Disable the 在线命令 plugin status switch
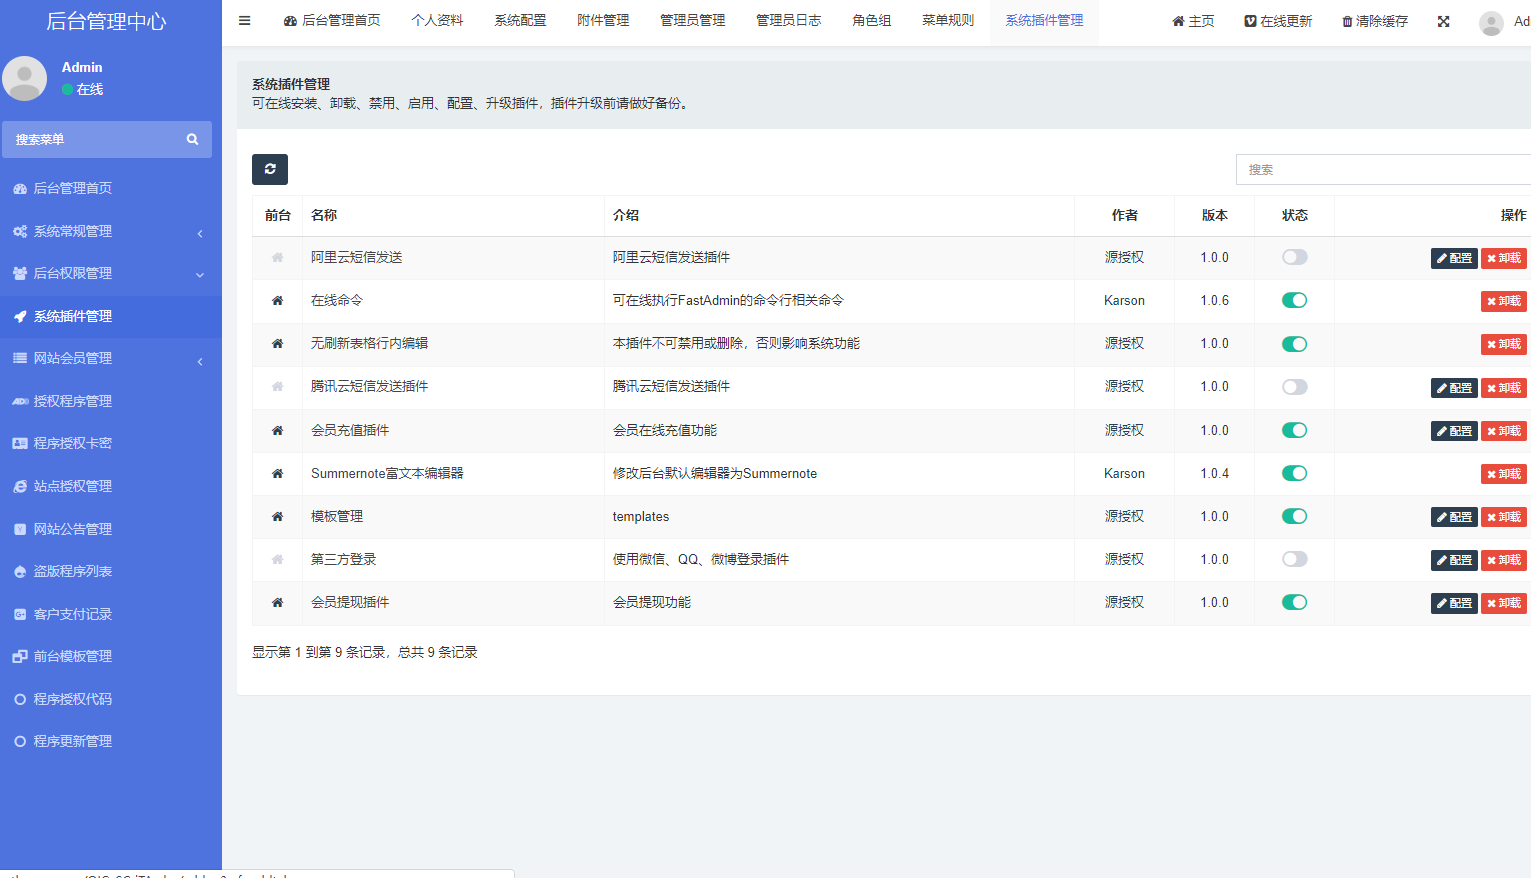The width and height of the screenshot is (1531, 878). click(1294, 301)
